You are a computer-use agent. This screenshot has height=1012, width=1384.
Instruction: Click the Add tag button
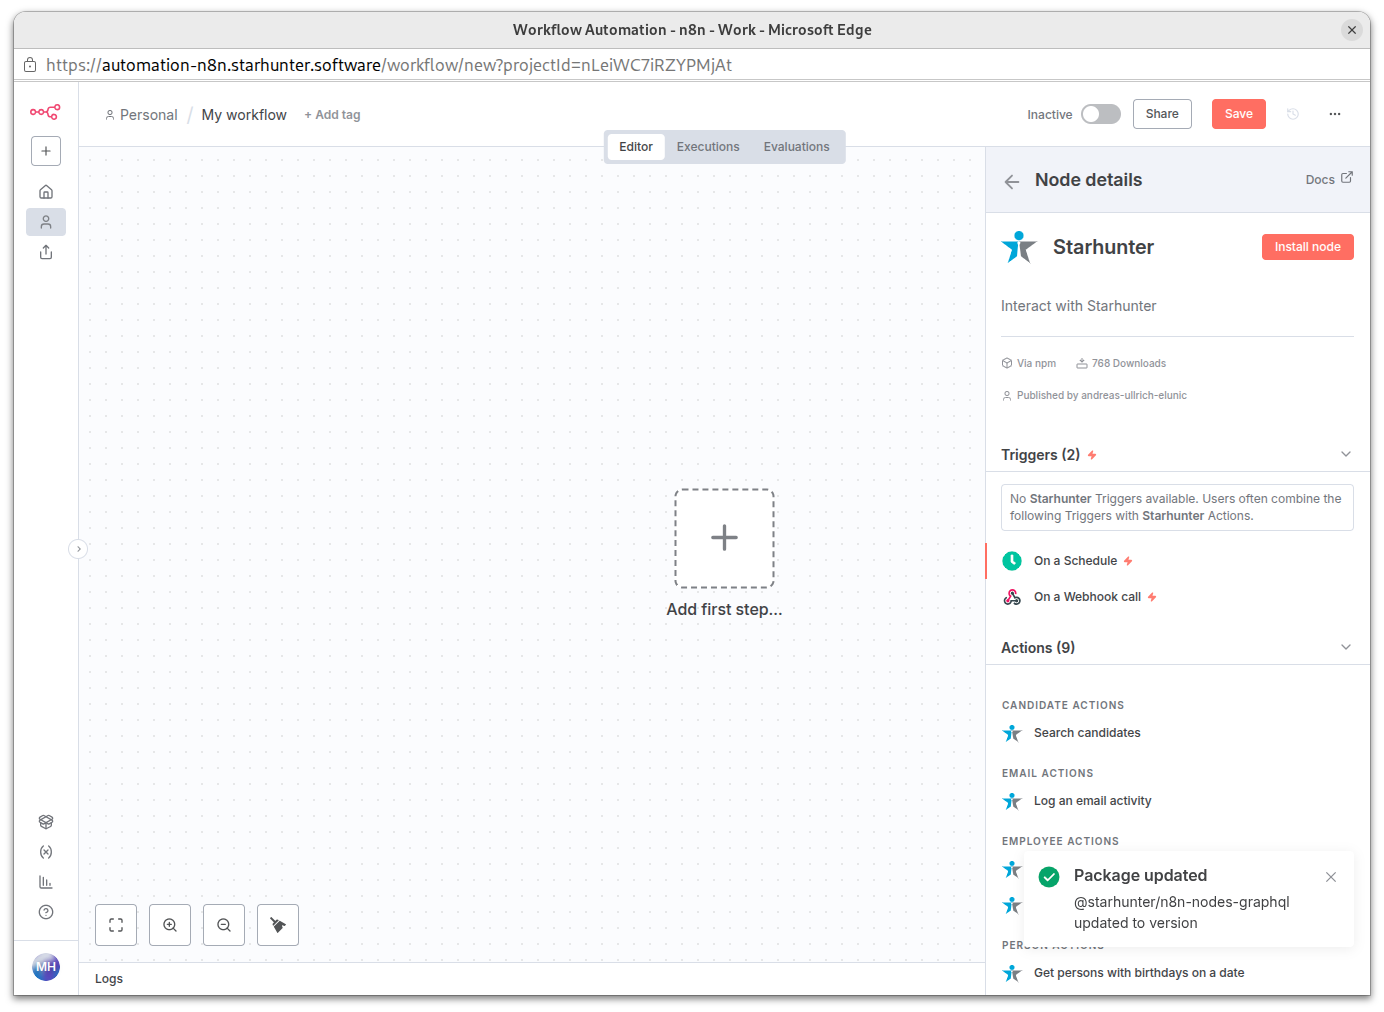332,115
